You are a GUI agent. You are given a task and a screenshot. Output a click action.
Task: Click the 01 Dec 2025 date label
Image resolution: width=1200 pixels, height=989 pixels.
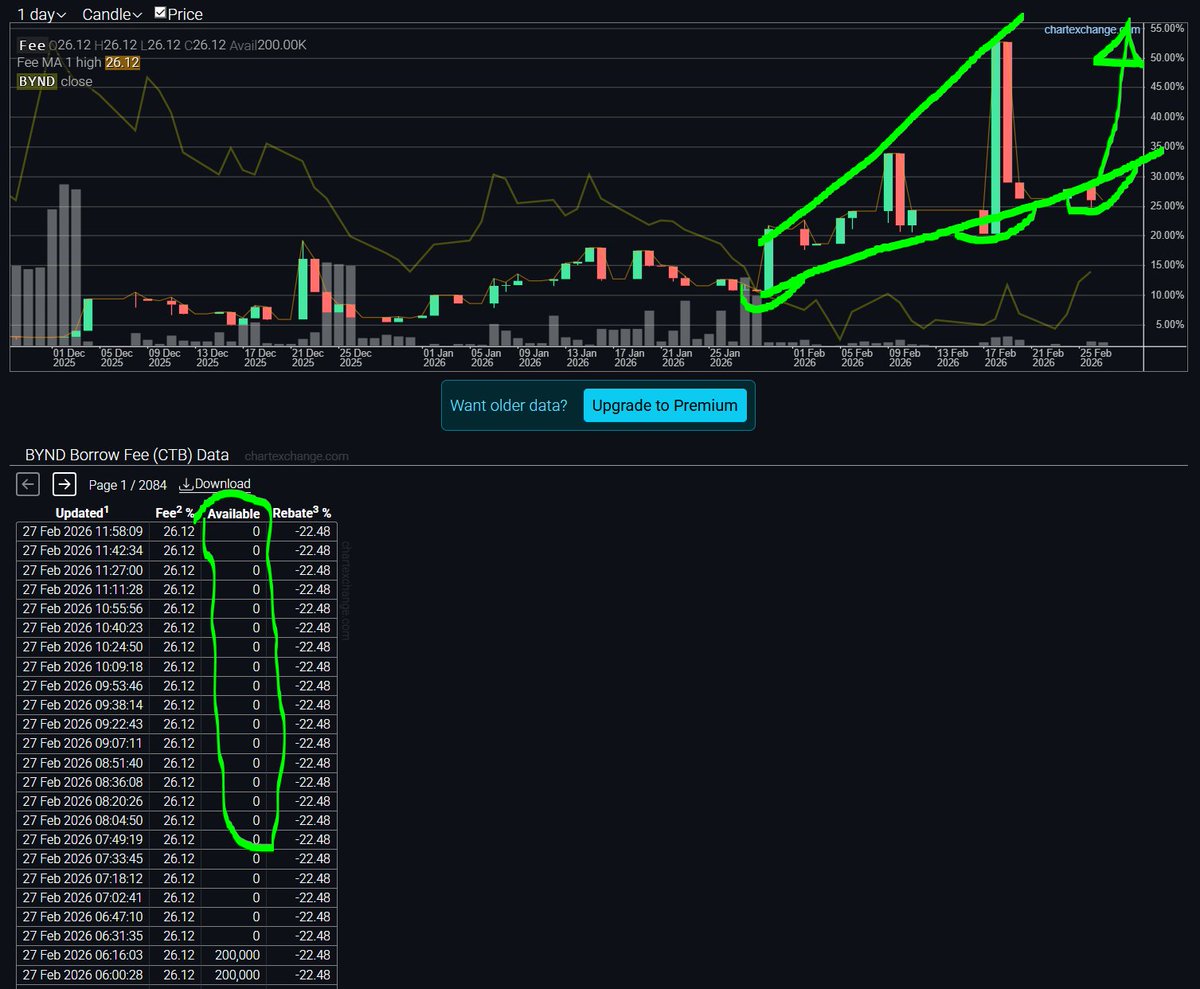[x=69, y=358]
